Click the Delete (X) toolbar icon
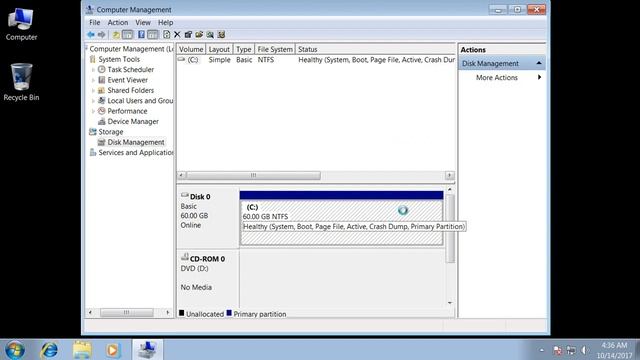This screenshot has width=640, height=360. point(177,35)
